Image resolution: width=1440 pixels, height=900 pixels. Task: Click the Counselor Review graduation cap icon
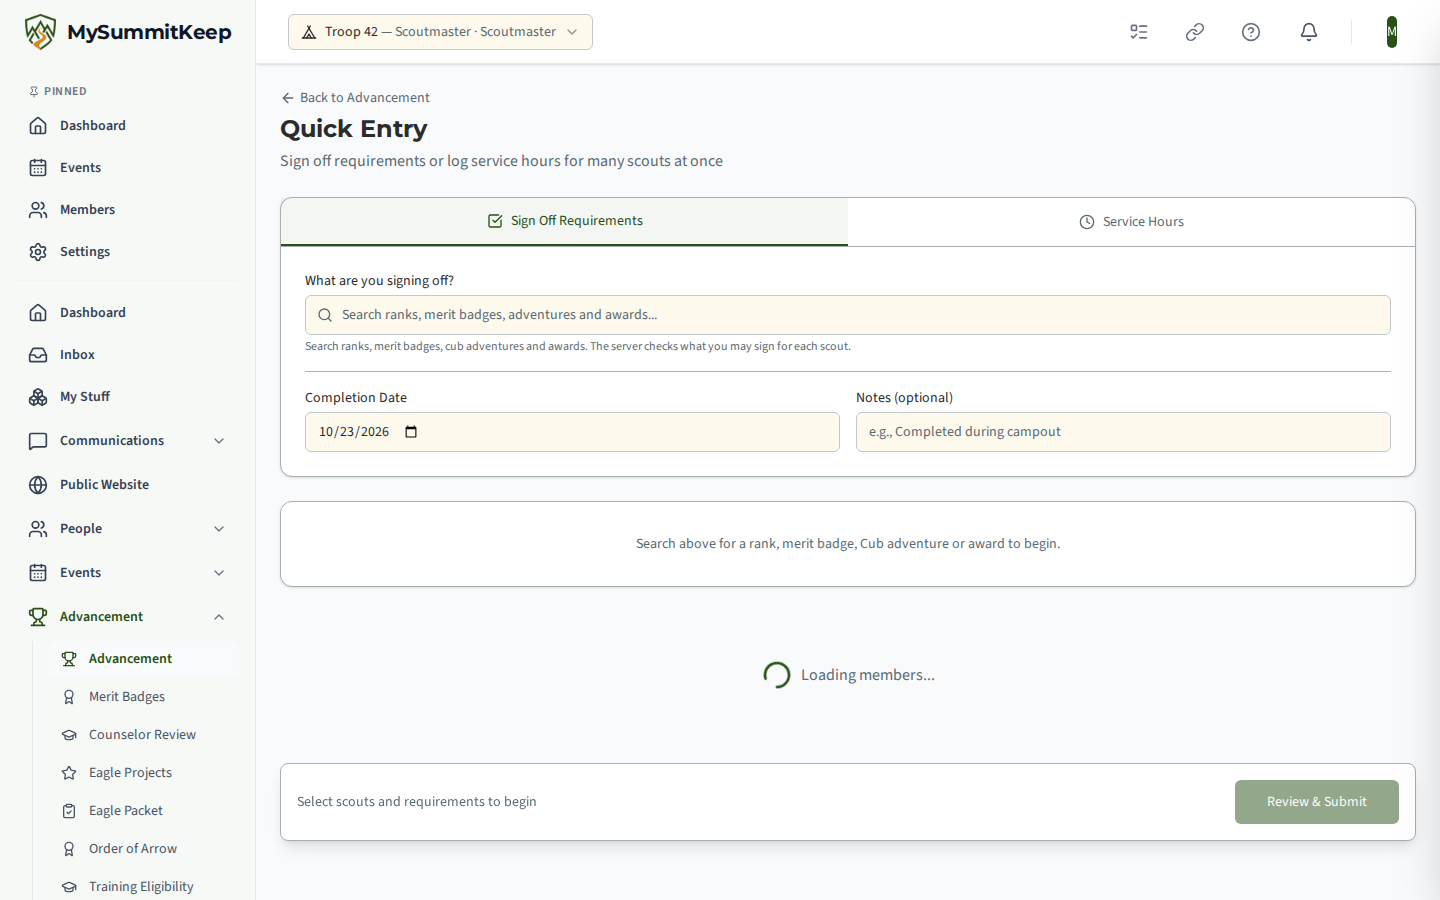(x=69, y=735)
